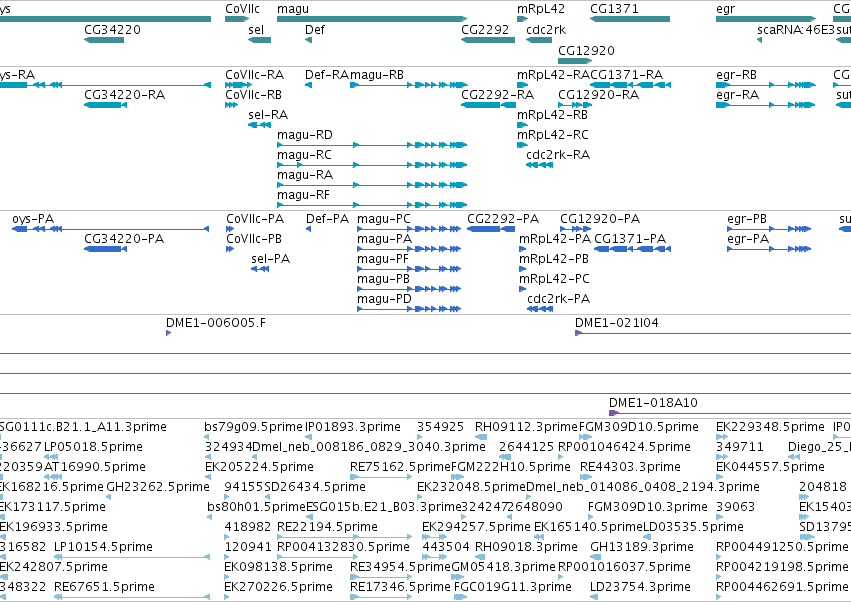
Task: Click the mRpL42-RB transcript label
Action: click(552, 115)
